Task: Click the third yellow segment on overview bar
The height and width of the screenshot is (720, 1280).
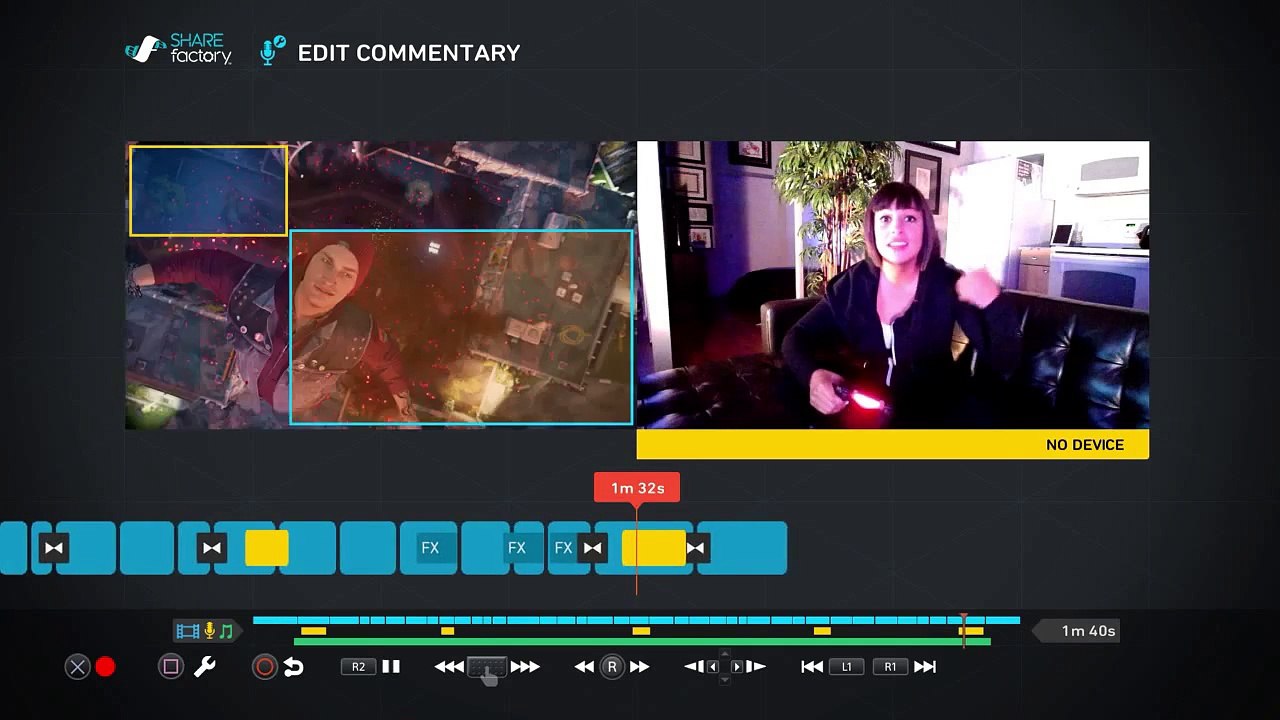Action: pyautogui.click(x=641, y=631)
